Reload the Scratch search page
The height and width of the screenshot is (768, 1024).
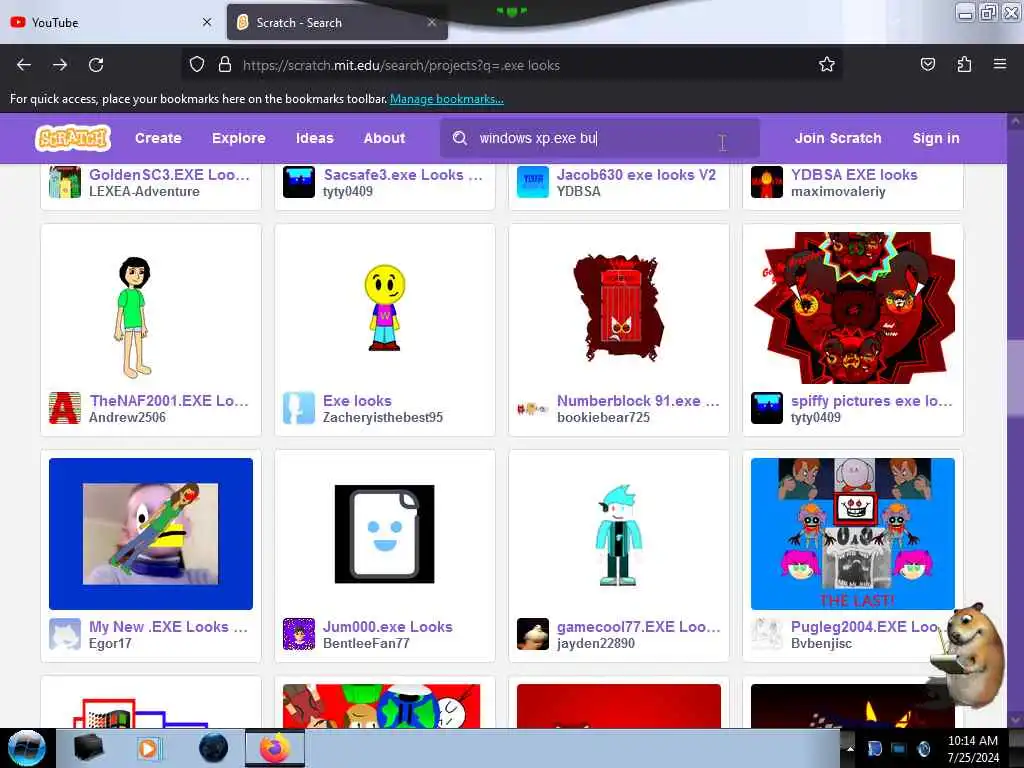96,65
